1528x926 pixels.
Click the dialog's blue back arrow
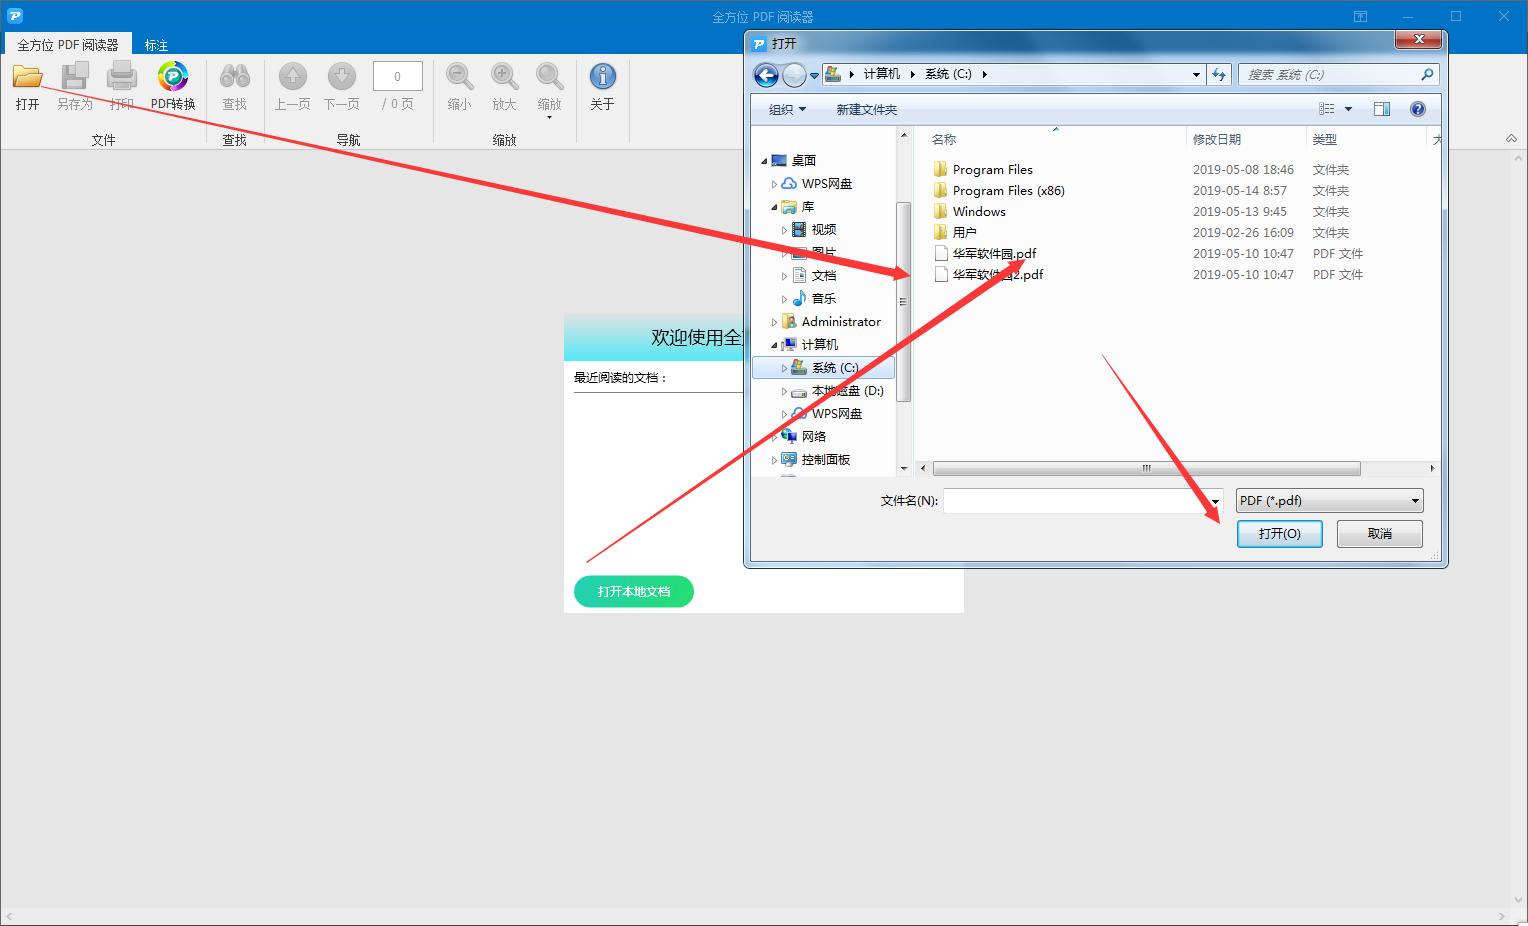click(x=766, y=74)
